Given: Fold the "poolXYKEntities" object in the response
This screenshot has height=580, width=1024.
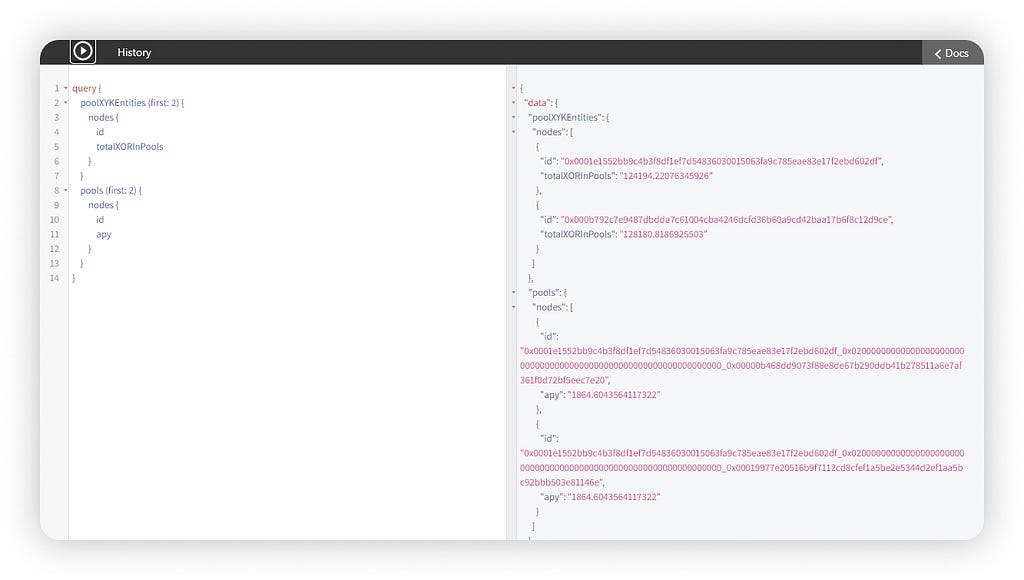Looking at the screenshot, I should [513, 118].
